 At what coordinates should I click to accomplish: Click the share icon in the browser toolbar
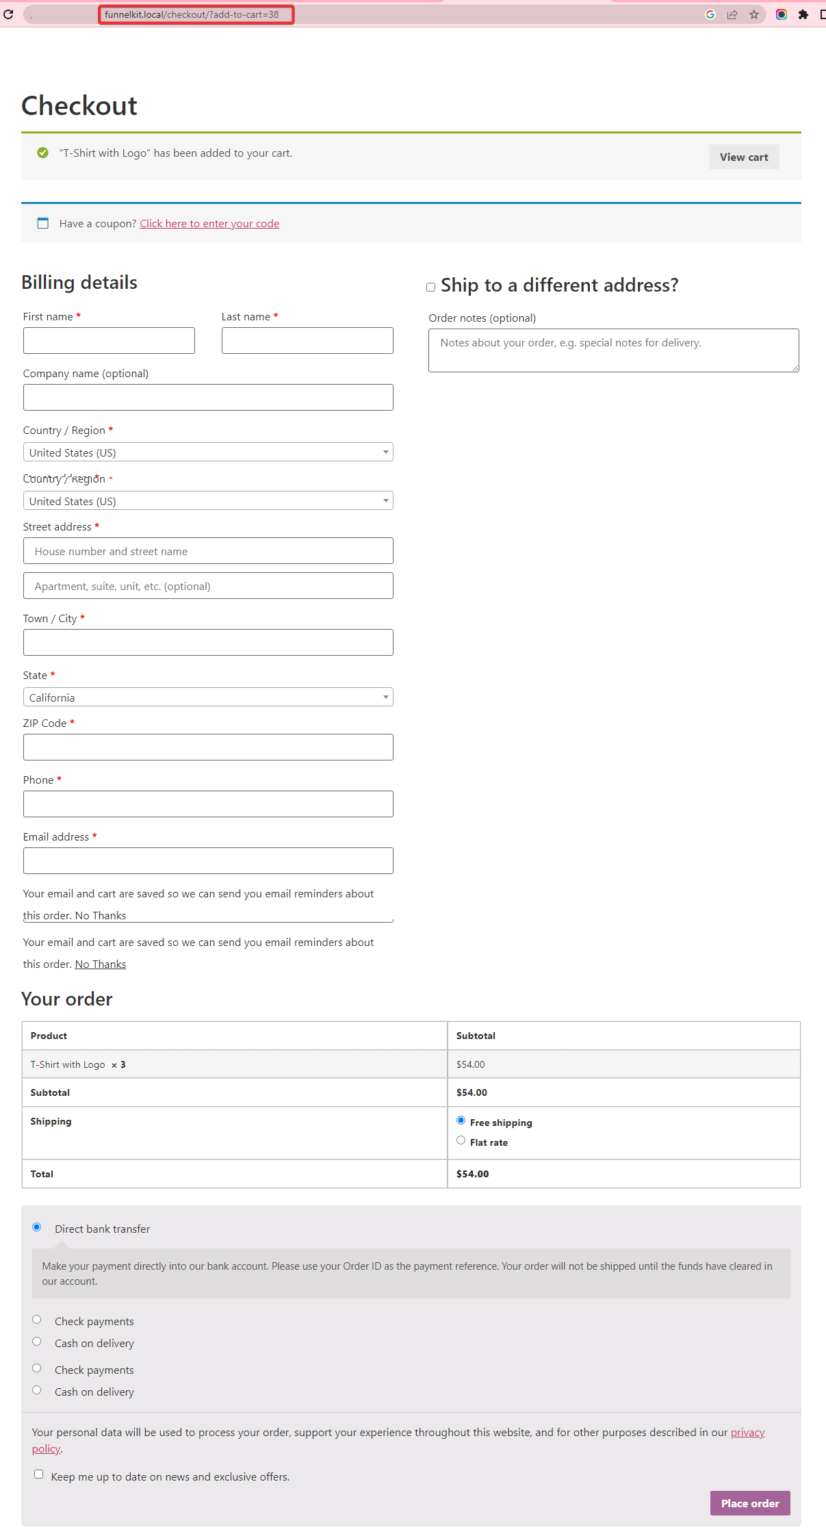point(732,14)
